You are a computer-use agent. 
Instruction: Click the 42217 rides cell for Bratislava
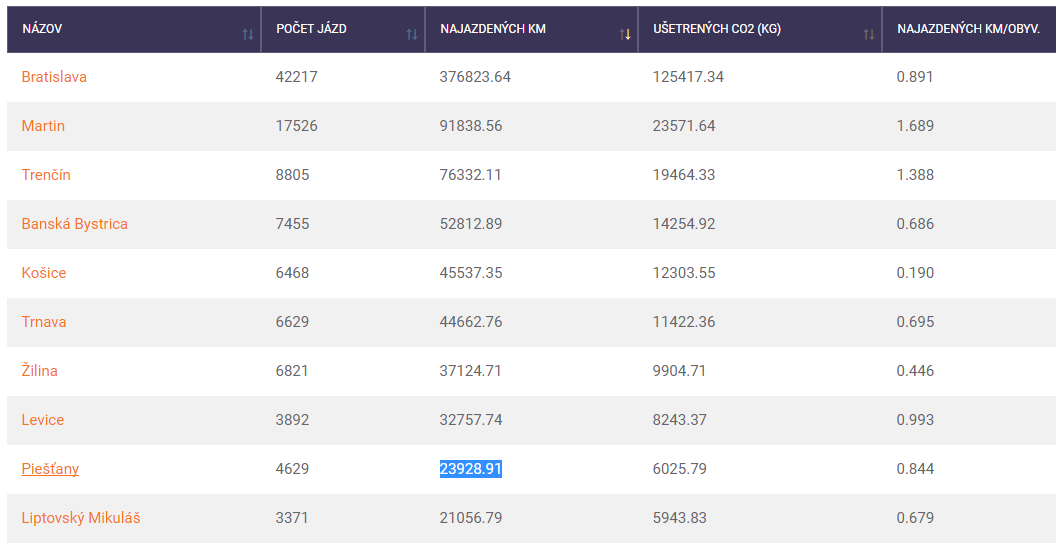296,77
